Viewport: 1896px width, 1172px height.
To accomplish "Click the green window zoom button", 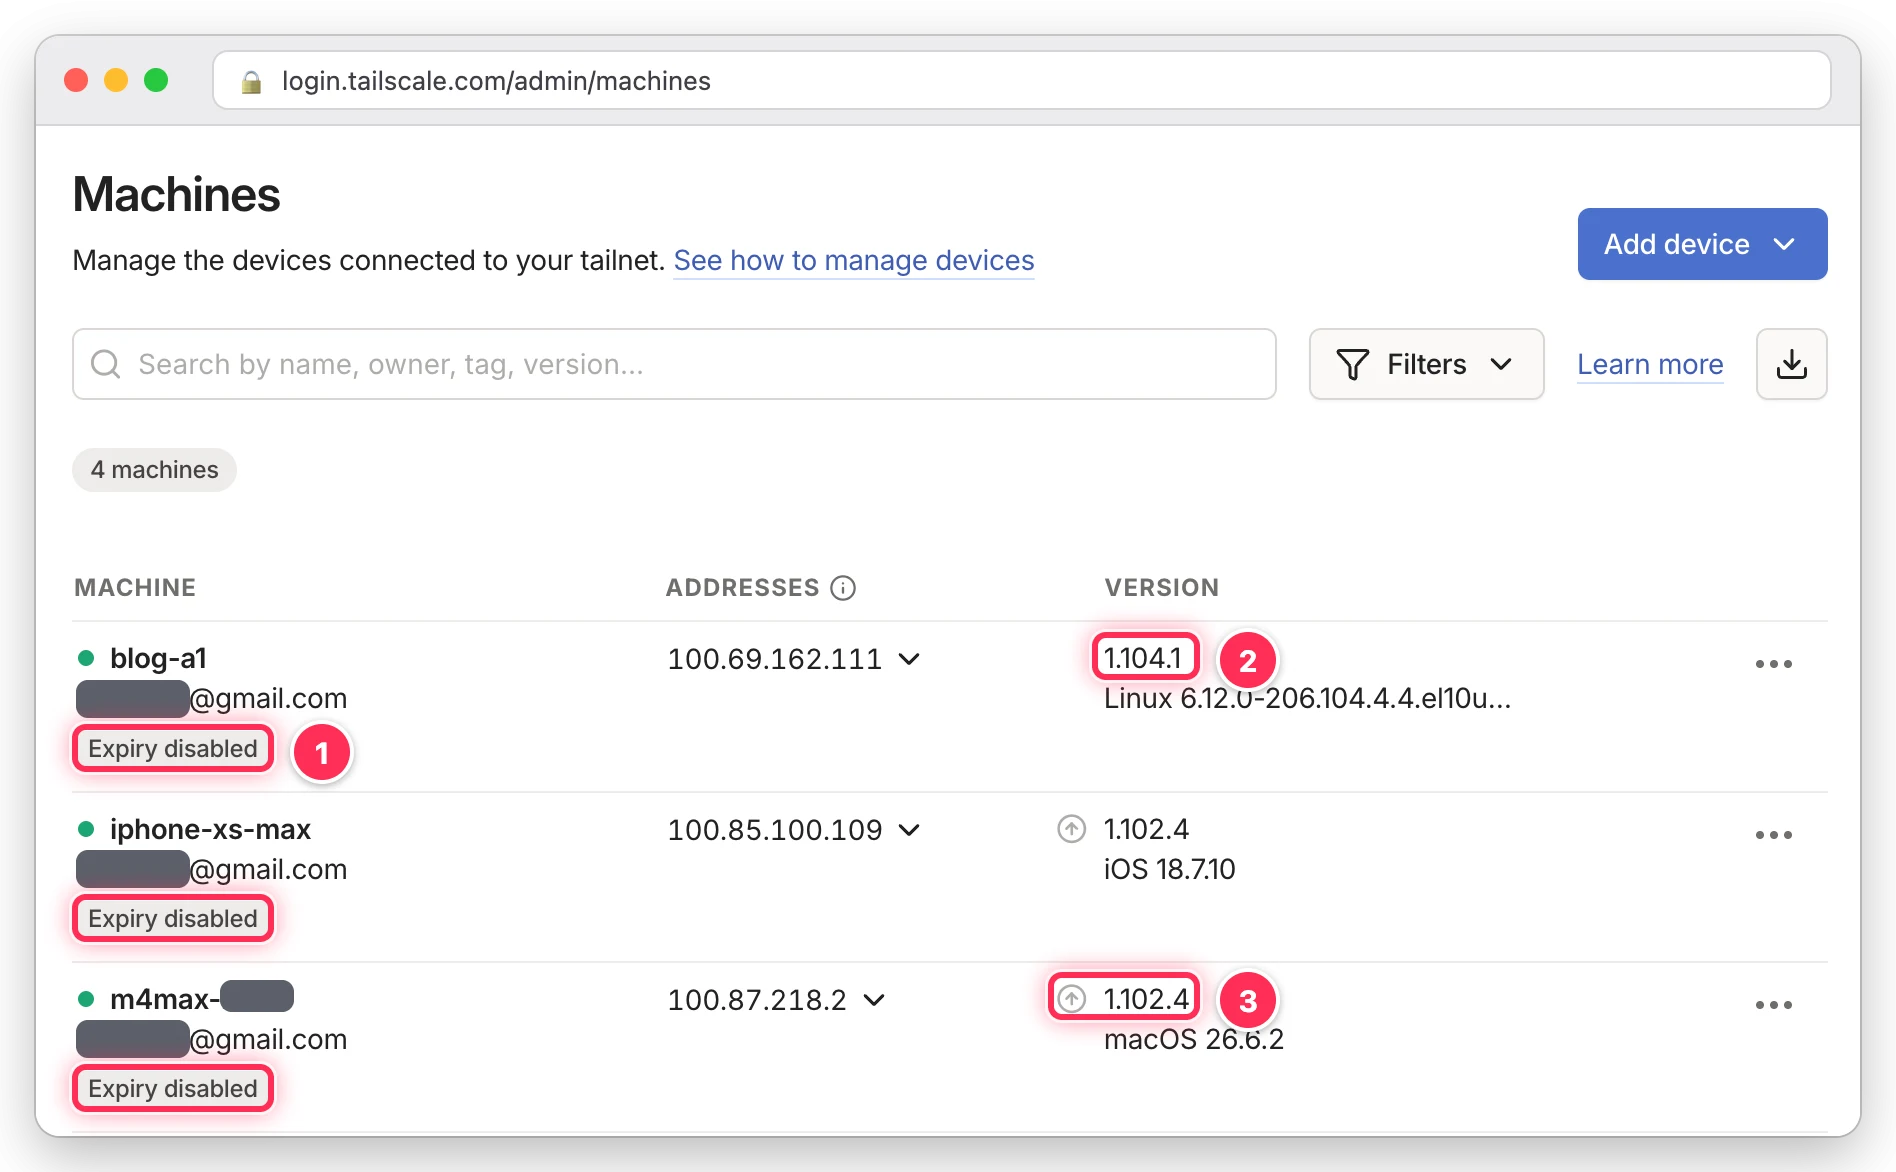I will (x=156, y=80).
